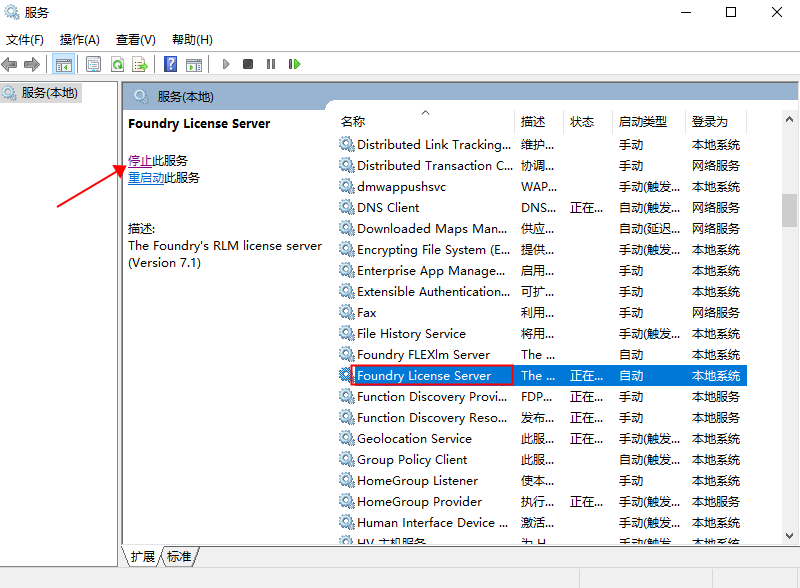
Task: Restart the service with the restart icon
Action: point(296,63)
